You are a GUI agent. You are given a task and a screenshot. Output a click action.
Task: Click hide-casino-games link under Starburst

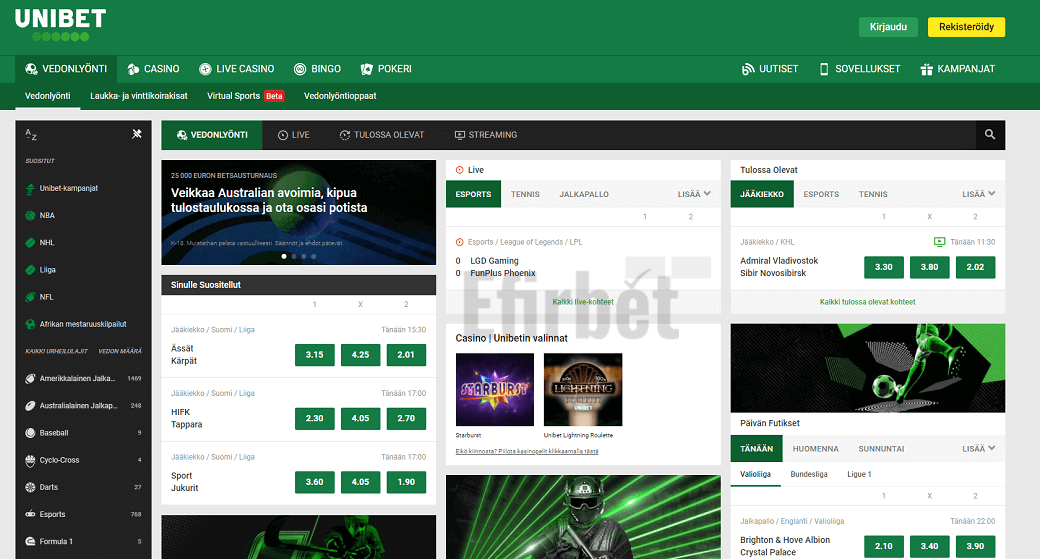click(x=527, y=452)
